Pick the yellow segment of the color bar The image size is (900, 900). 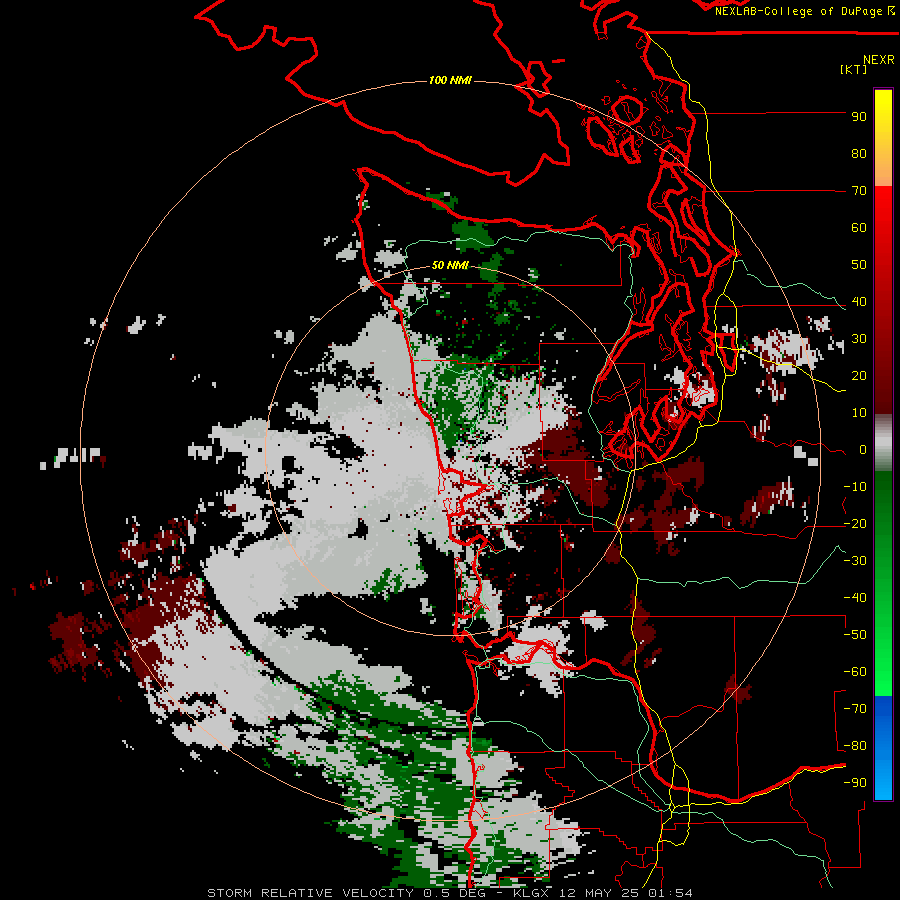click(883, 138)
